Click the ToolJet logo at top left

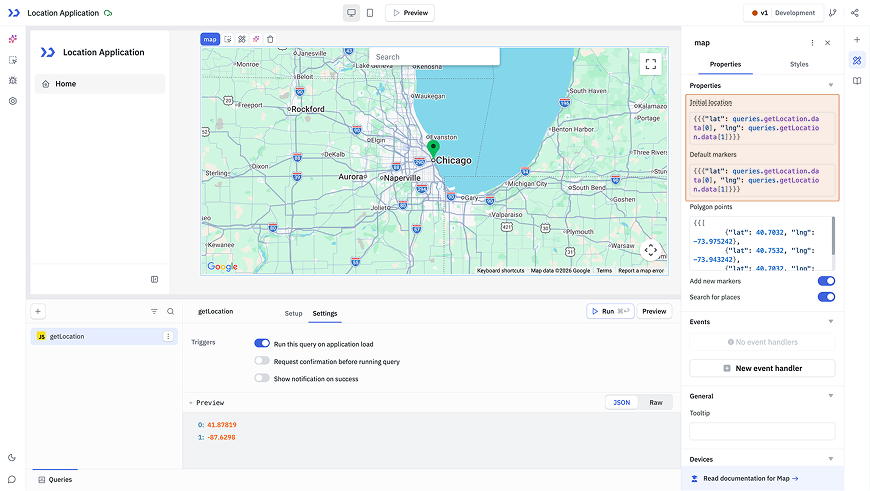(x=13, y=13)
